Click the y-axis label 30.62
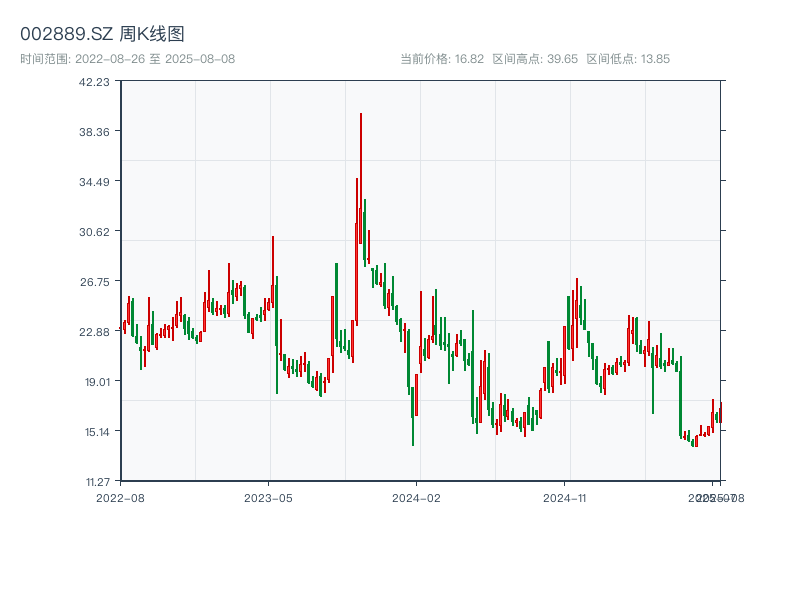800x600 pixels. click(x=94, y=232)
